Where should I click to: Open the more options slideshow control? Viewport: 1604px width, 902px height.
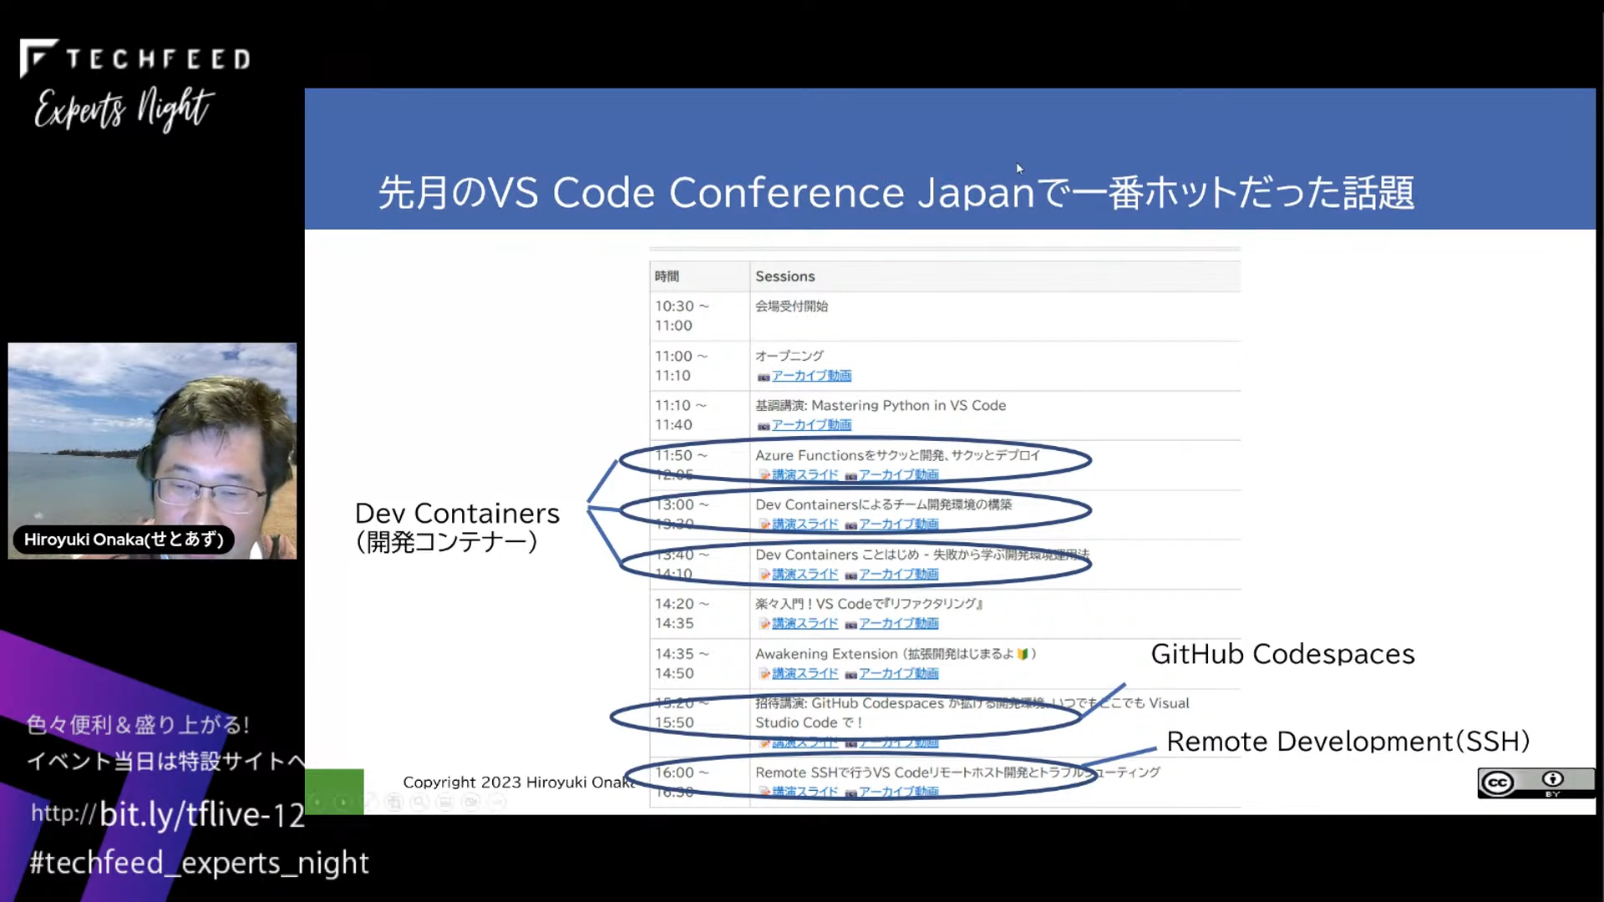pyautogui.click(x=496, y=802)
